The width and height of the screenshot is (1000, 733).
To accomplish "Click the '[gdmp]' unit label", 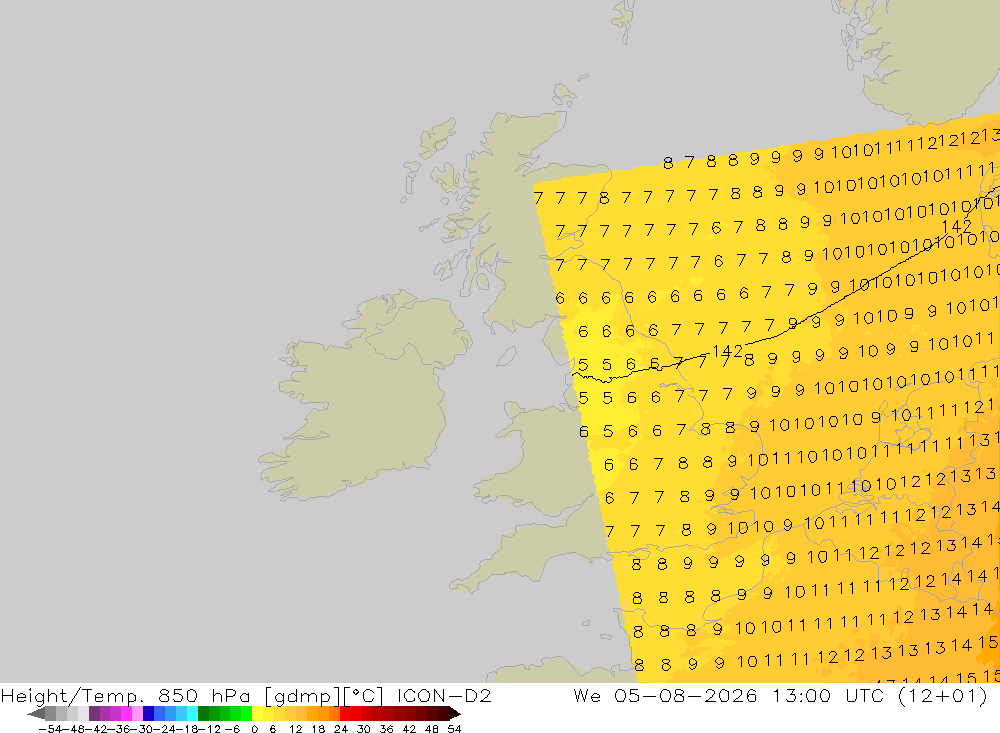I will 303,695.
